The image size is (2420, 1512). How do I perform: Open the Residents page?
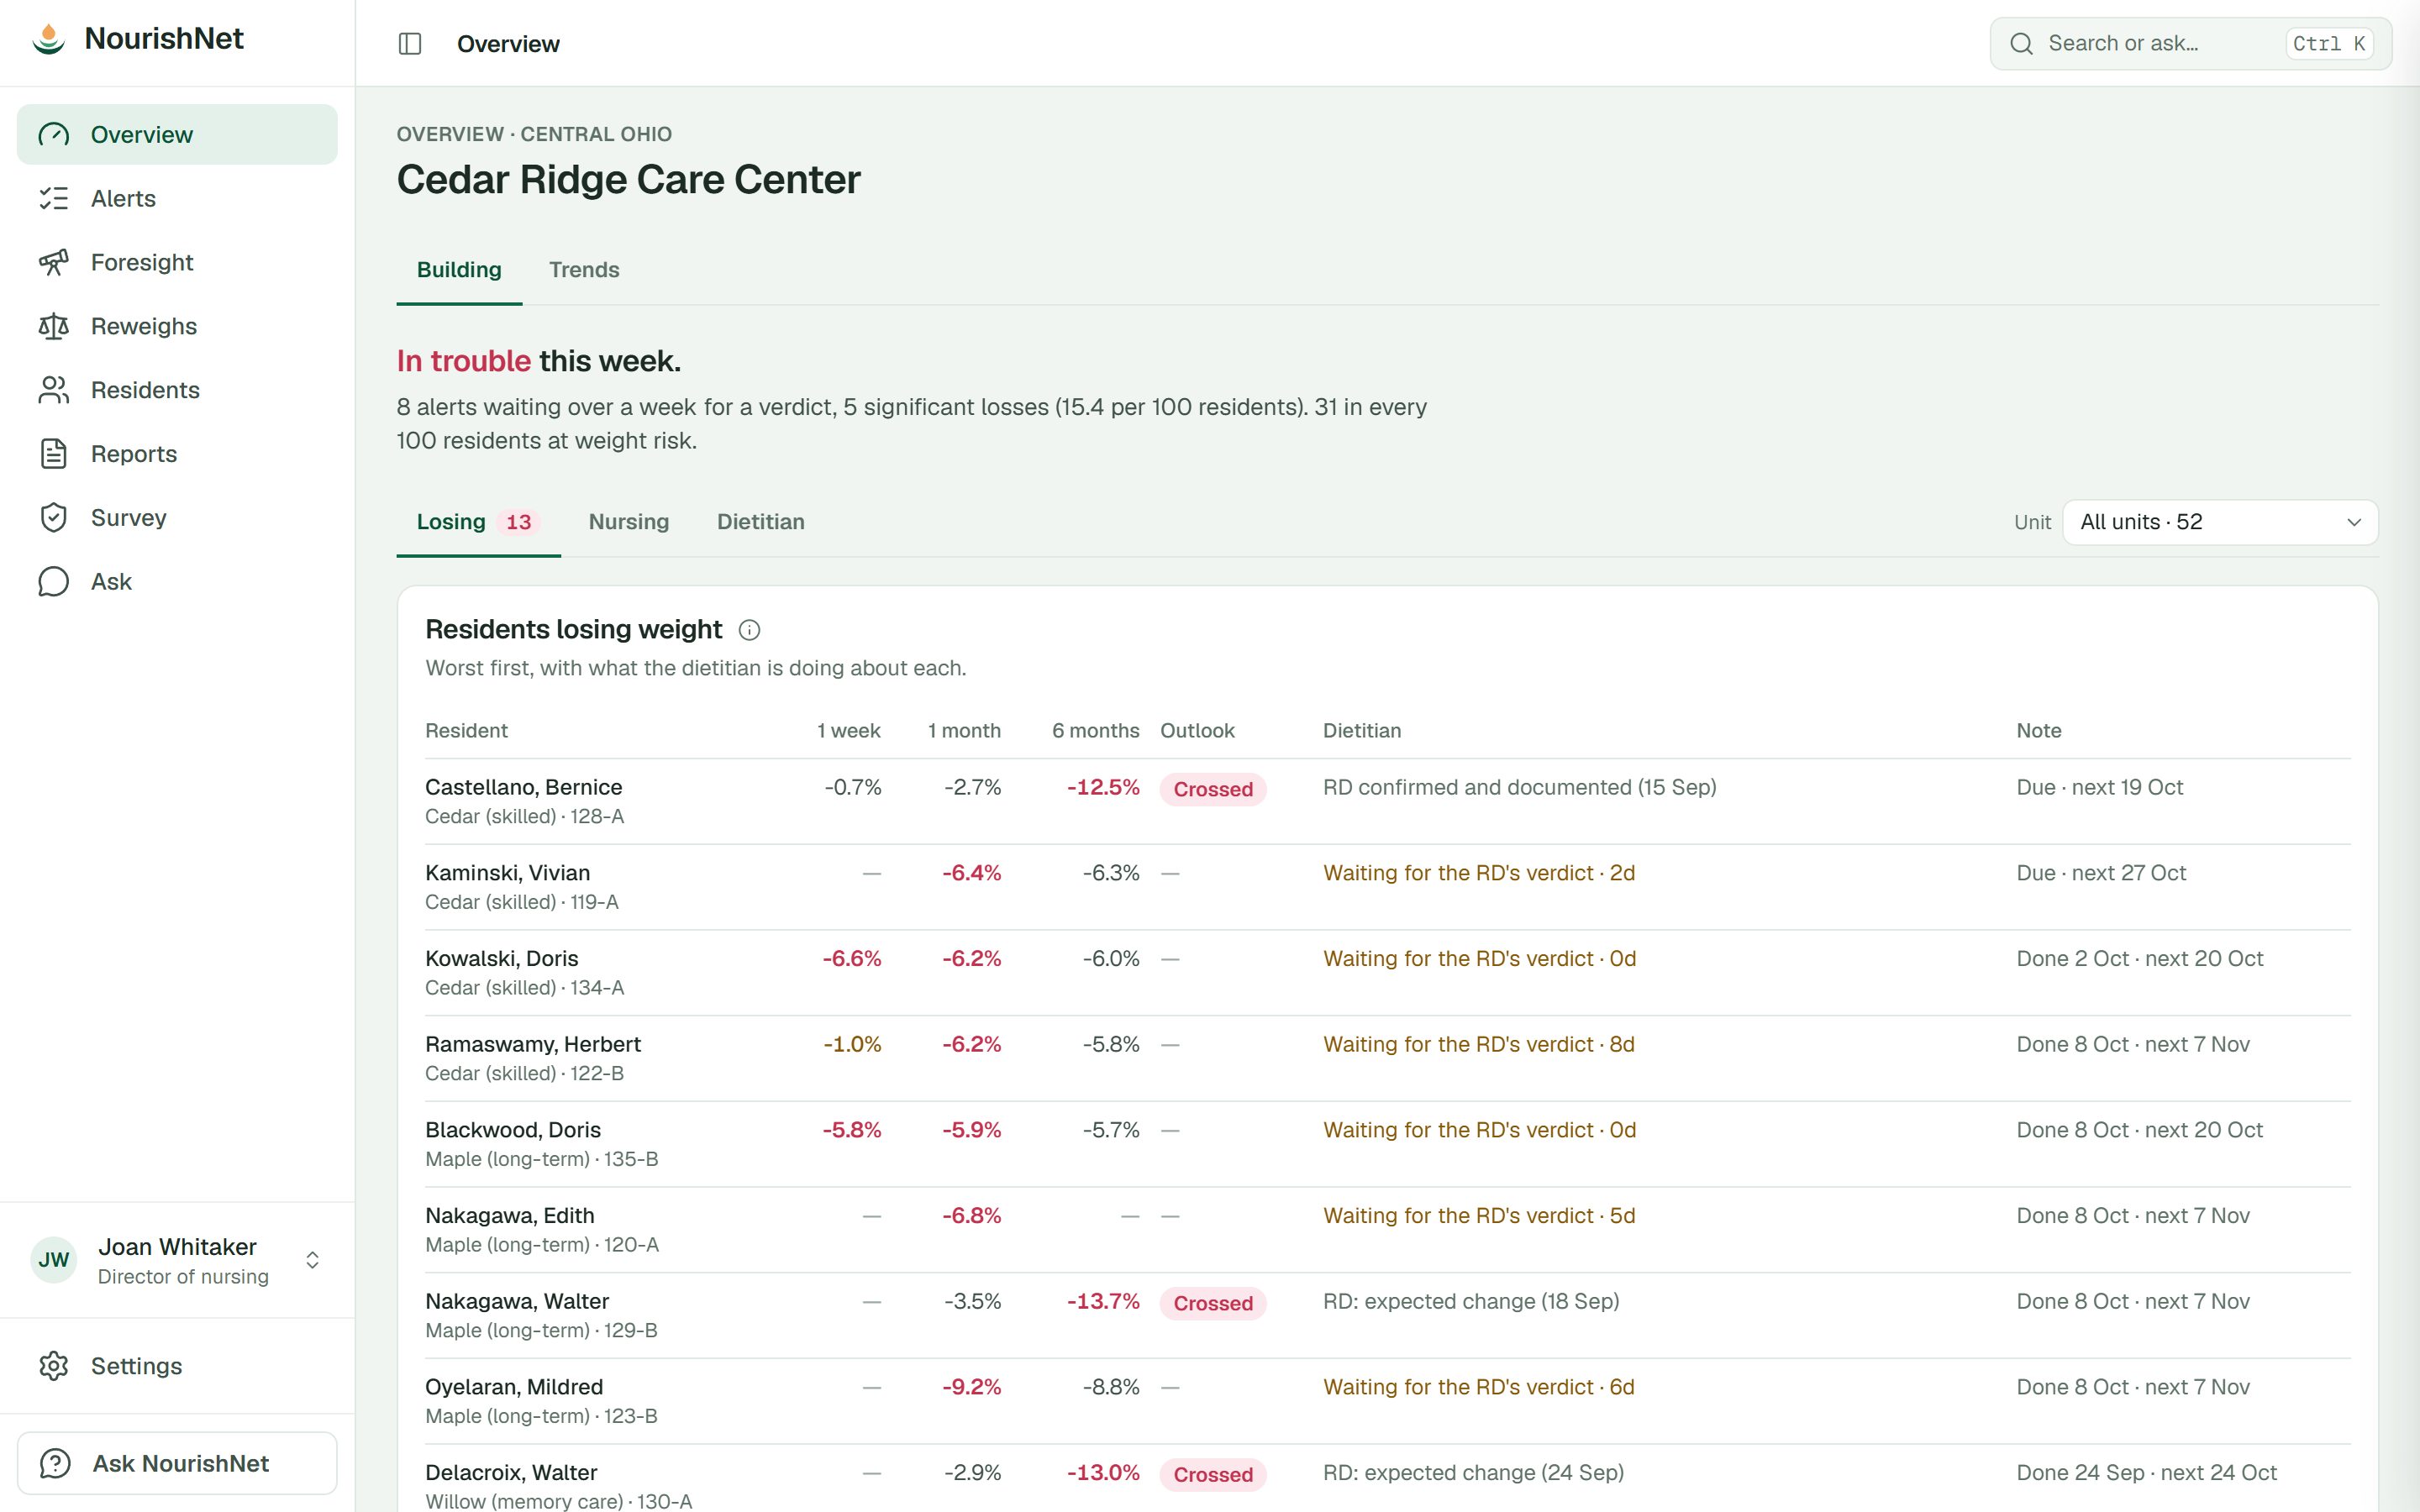coord(177,390)
